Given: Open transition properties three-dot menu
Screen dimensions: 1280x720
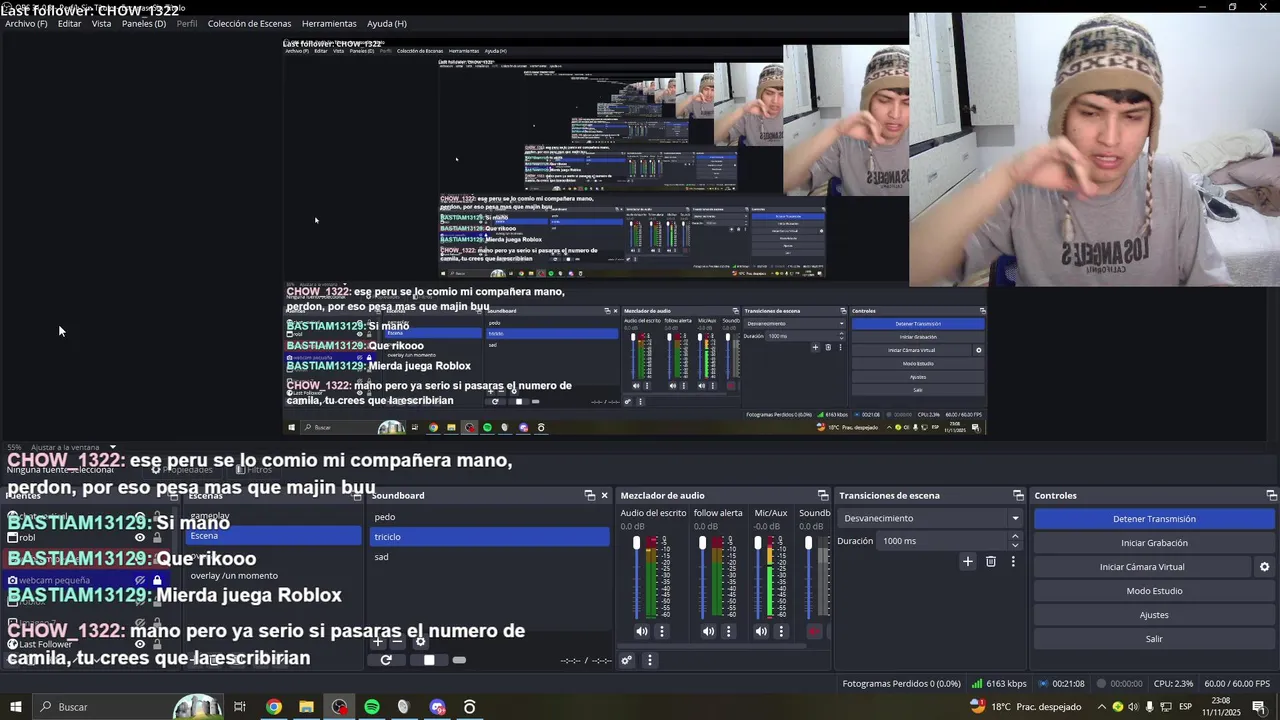Looking at the screenshot, I should click(x=1013, y=562).
